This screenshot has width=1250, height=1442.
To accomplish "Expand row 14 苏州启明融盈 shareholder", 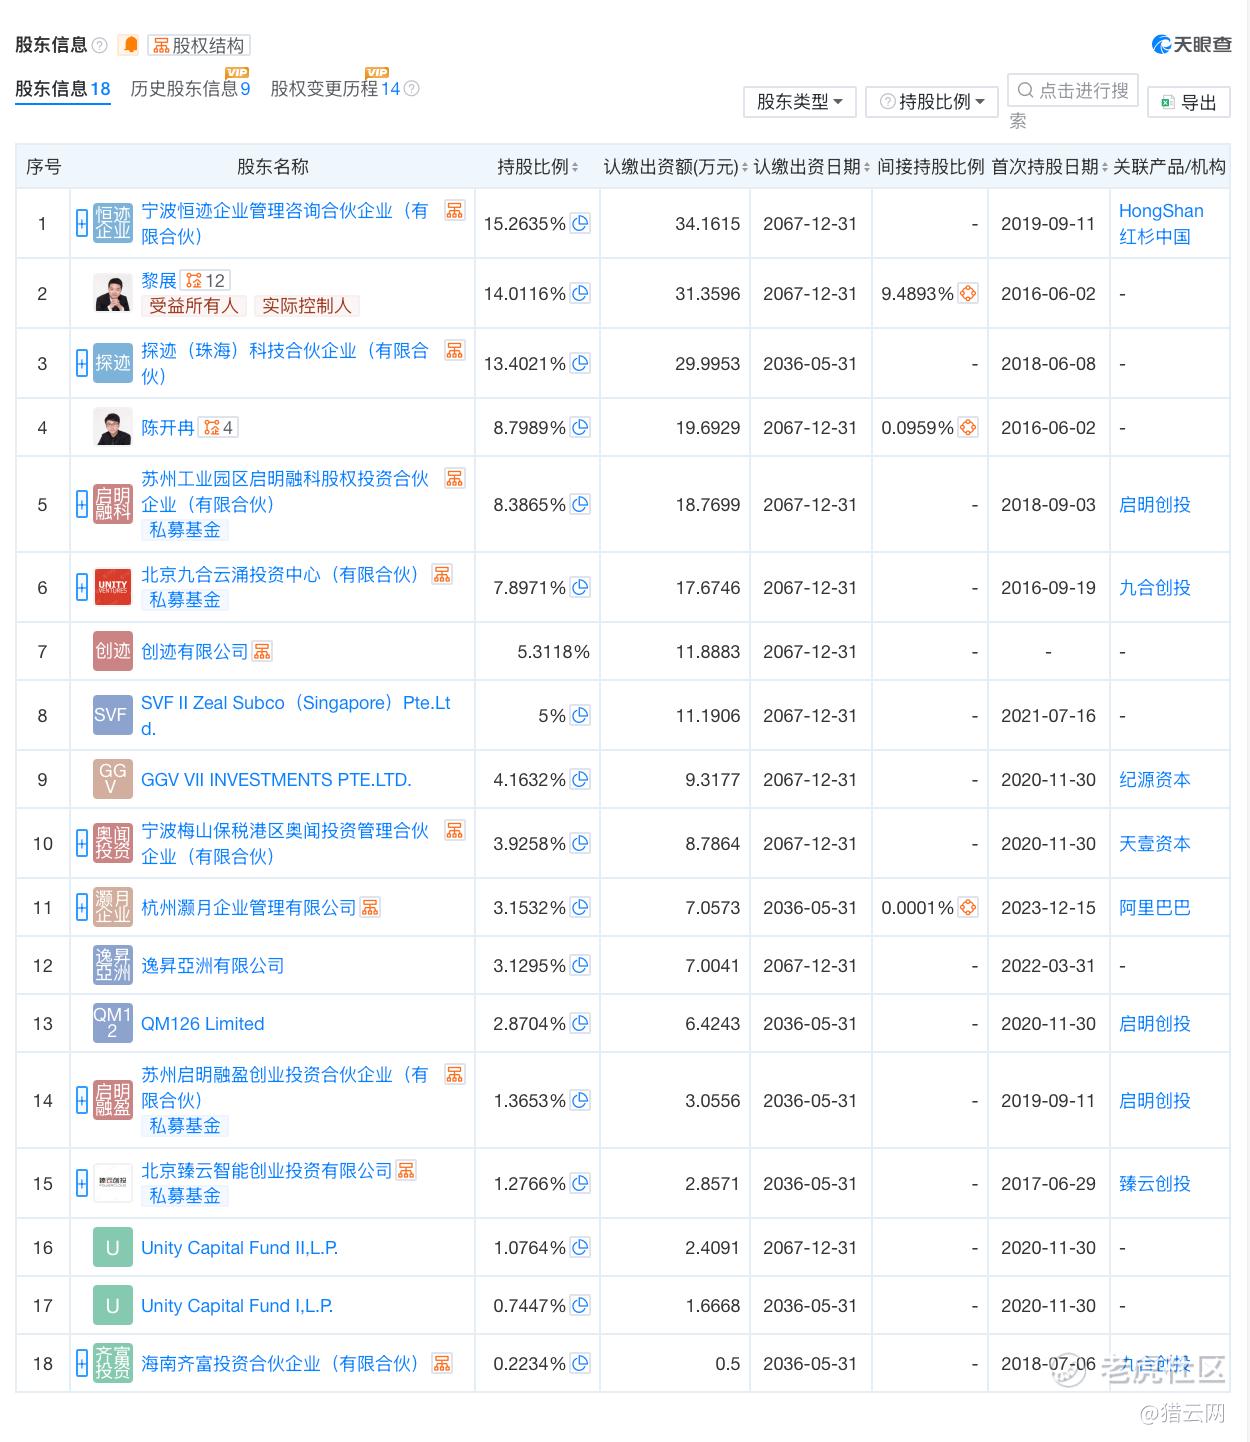I will (82, 1101).
